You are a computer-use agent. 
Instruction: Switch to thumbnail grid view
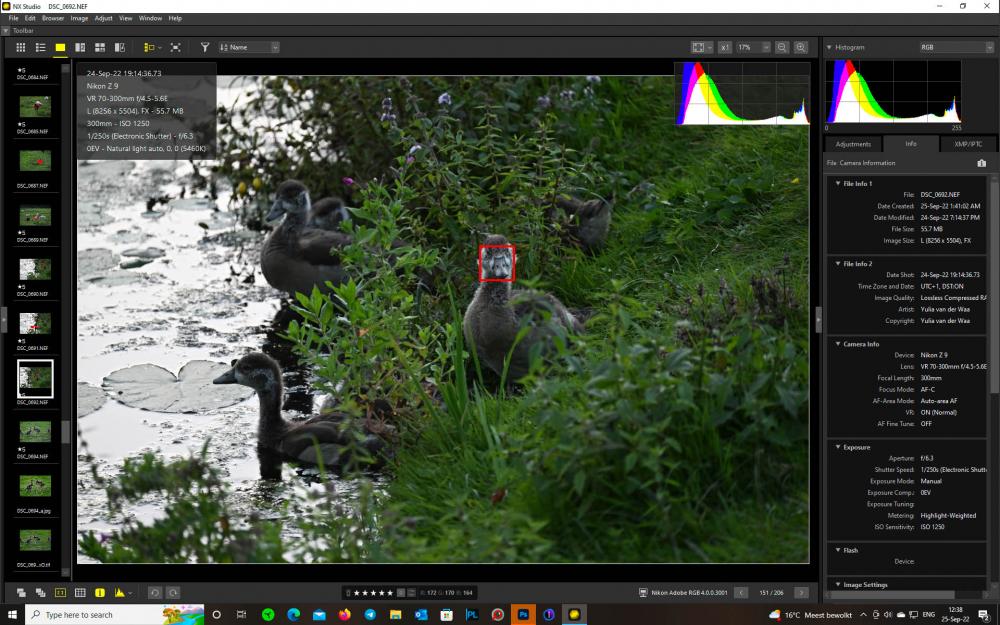(20, 47)
